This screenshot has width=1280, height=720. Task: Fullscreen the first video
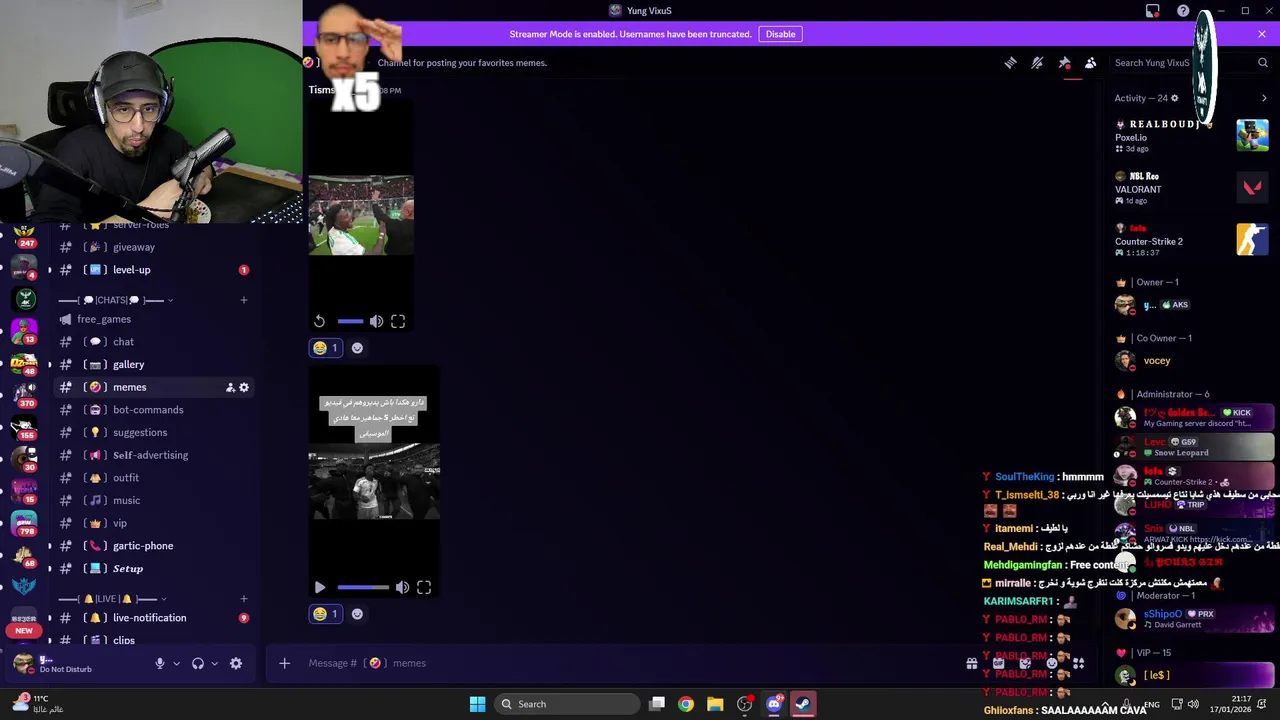[x=398, y=321]
